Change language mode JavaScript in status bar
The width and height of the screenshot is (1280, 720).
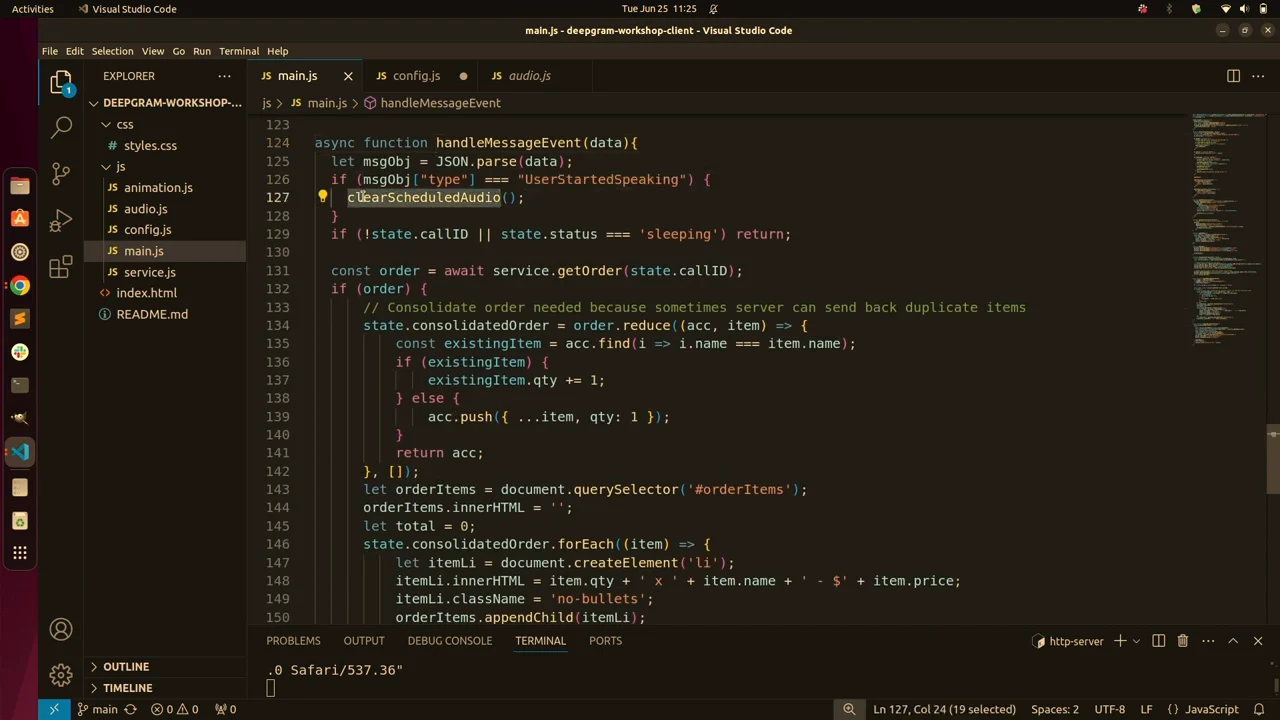click(1211, 709)
